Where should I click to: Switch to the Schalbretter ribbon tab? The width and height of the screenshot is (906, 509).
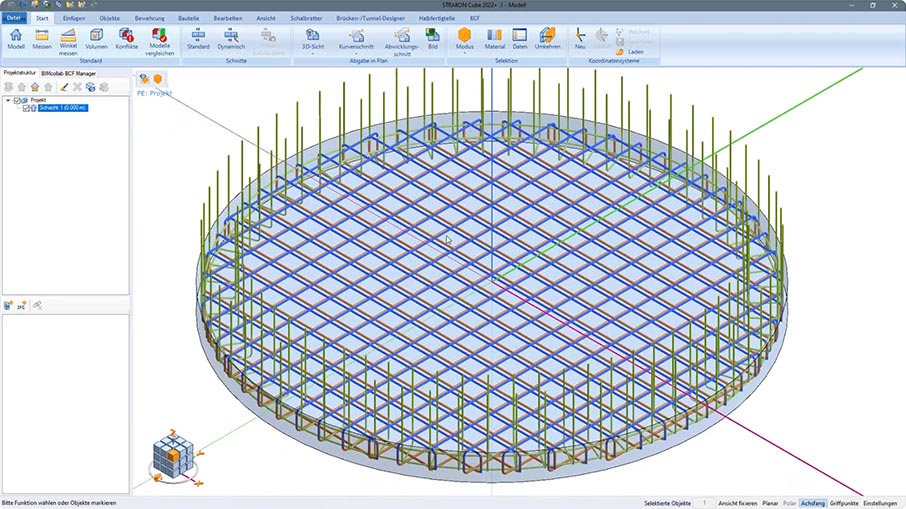coord(306,18)
